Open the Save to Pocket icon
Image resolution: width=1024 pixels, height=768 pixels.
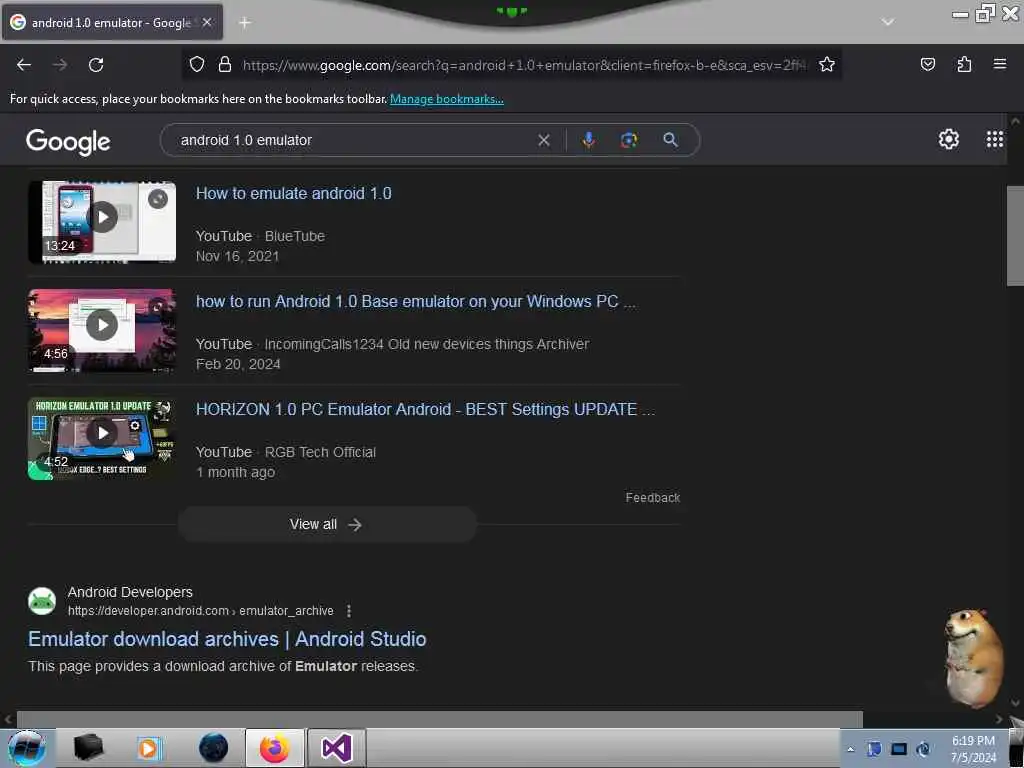pos(927,64)
